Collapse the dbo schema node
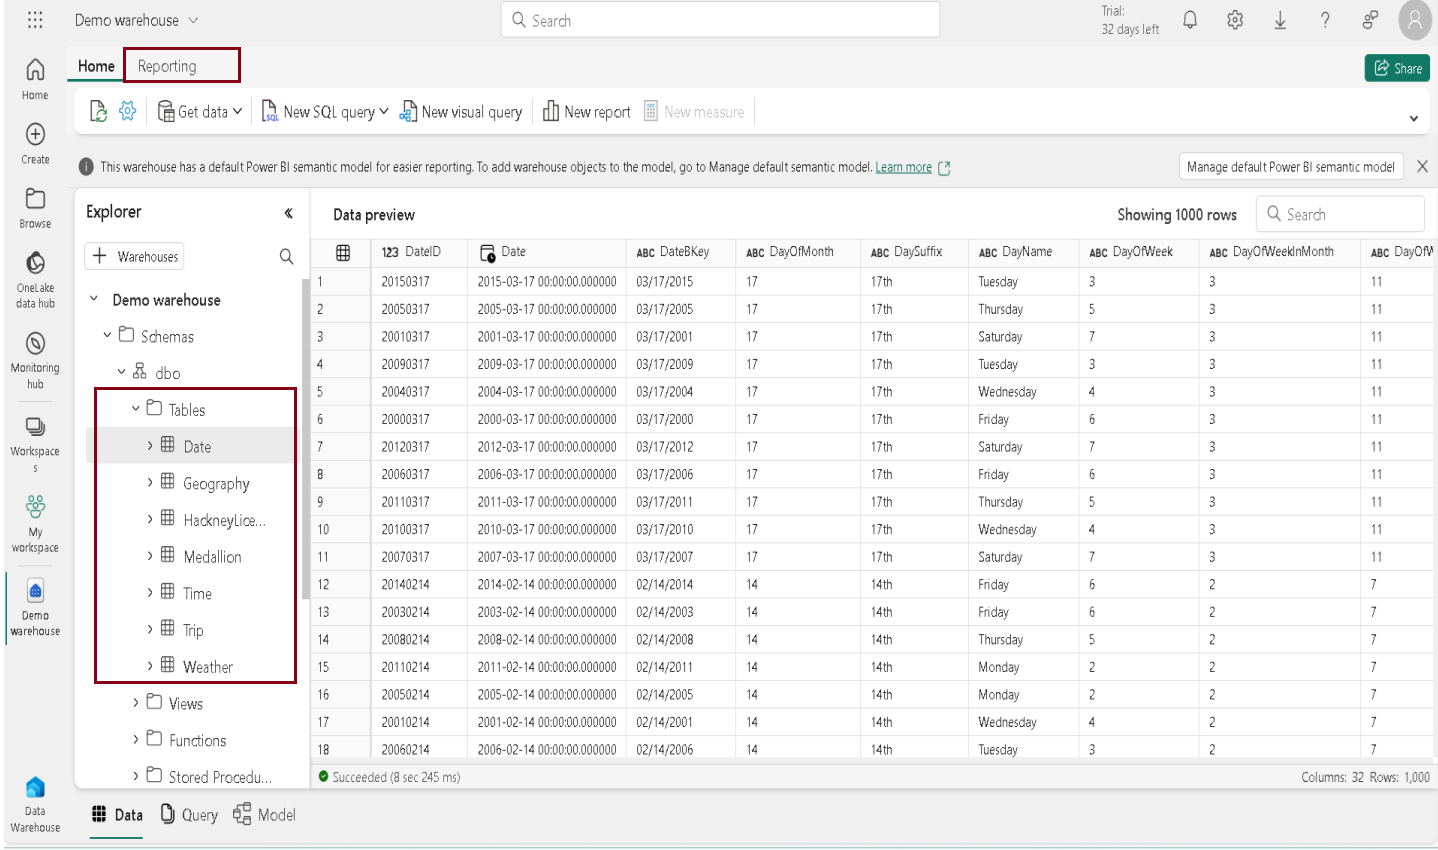 pyautogui.click(x=122, y=372)
